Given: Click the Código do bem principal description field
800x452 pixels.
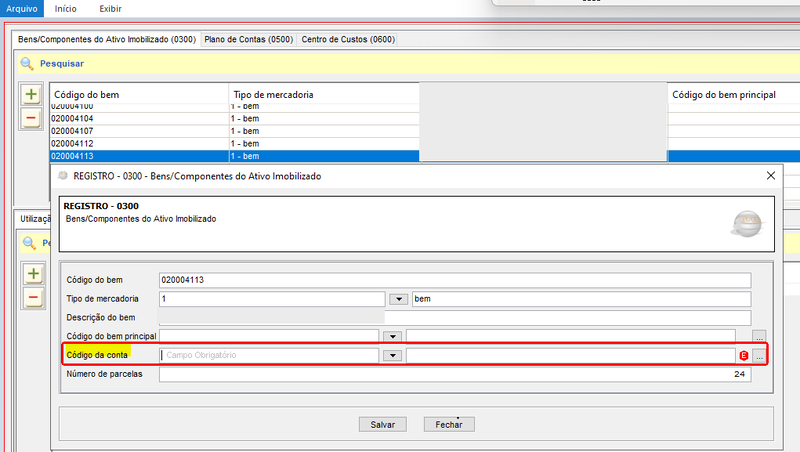Looking at the screenshot, I should (571, 336).
